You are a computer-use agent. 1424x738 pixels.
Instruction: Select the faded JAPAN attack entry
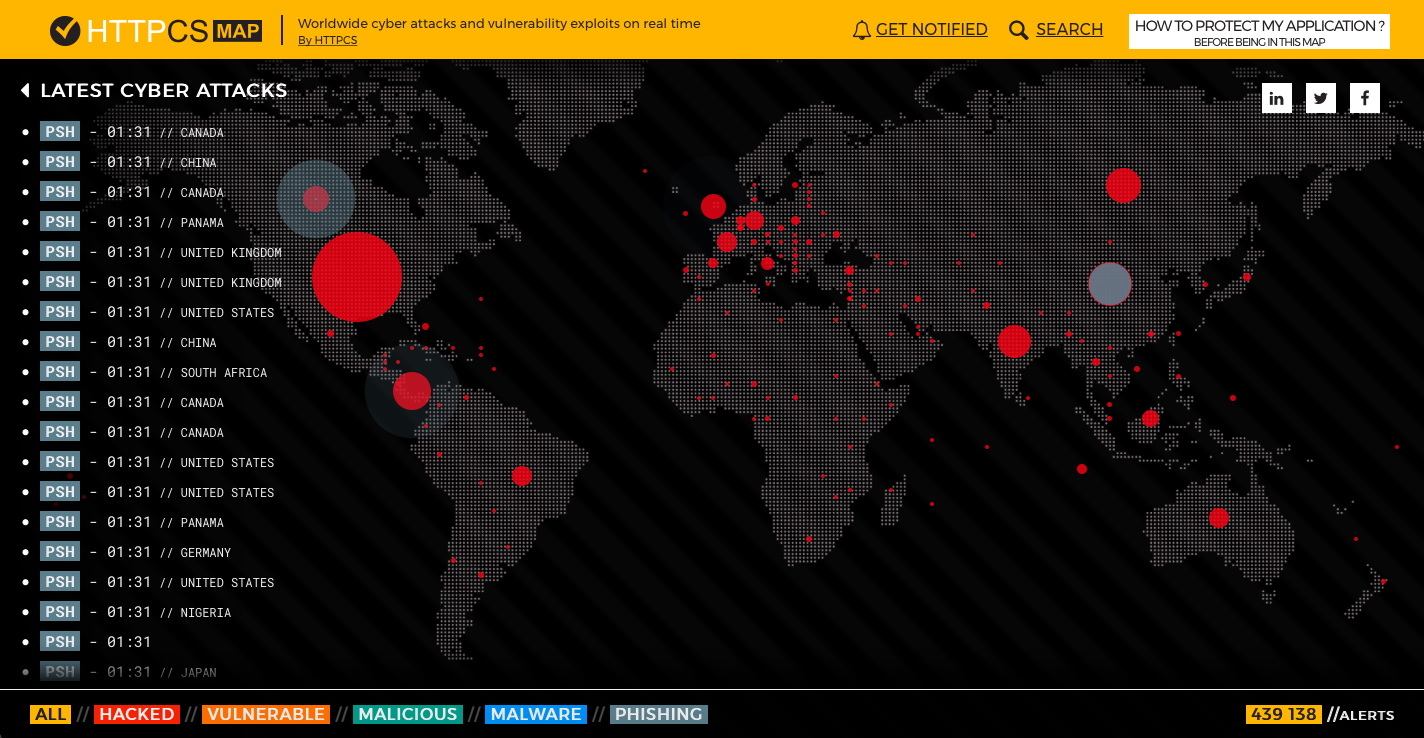[x=130, y=672]
